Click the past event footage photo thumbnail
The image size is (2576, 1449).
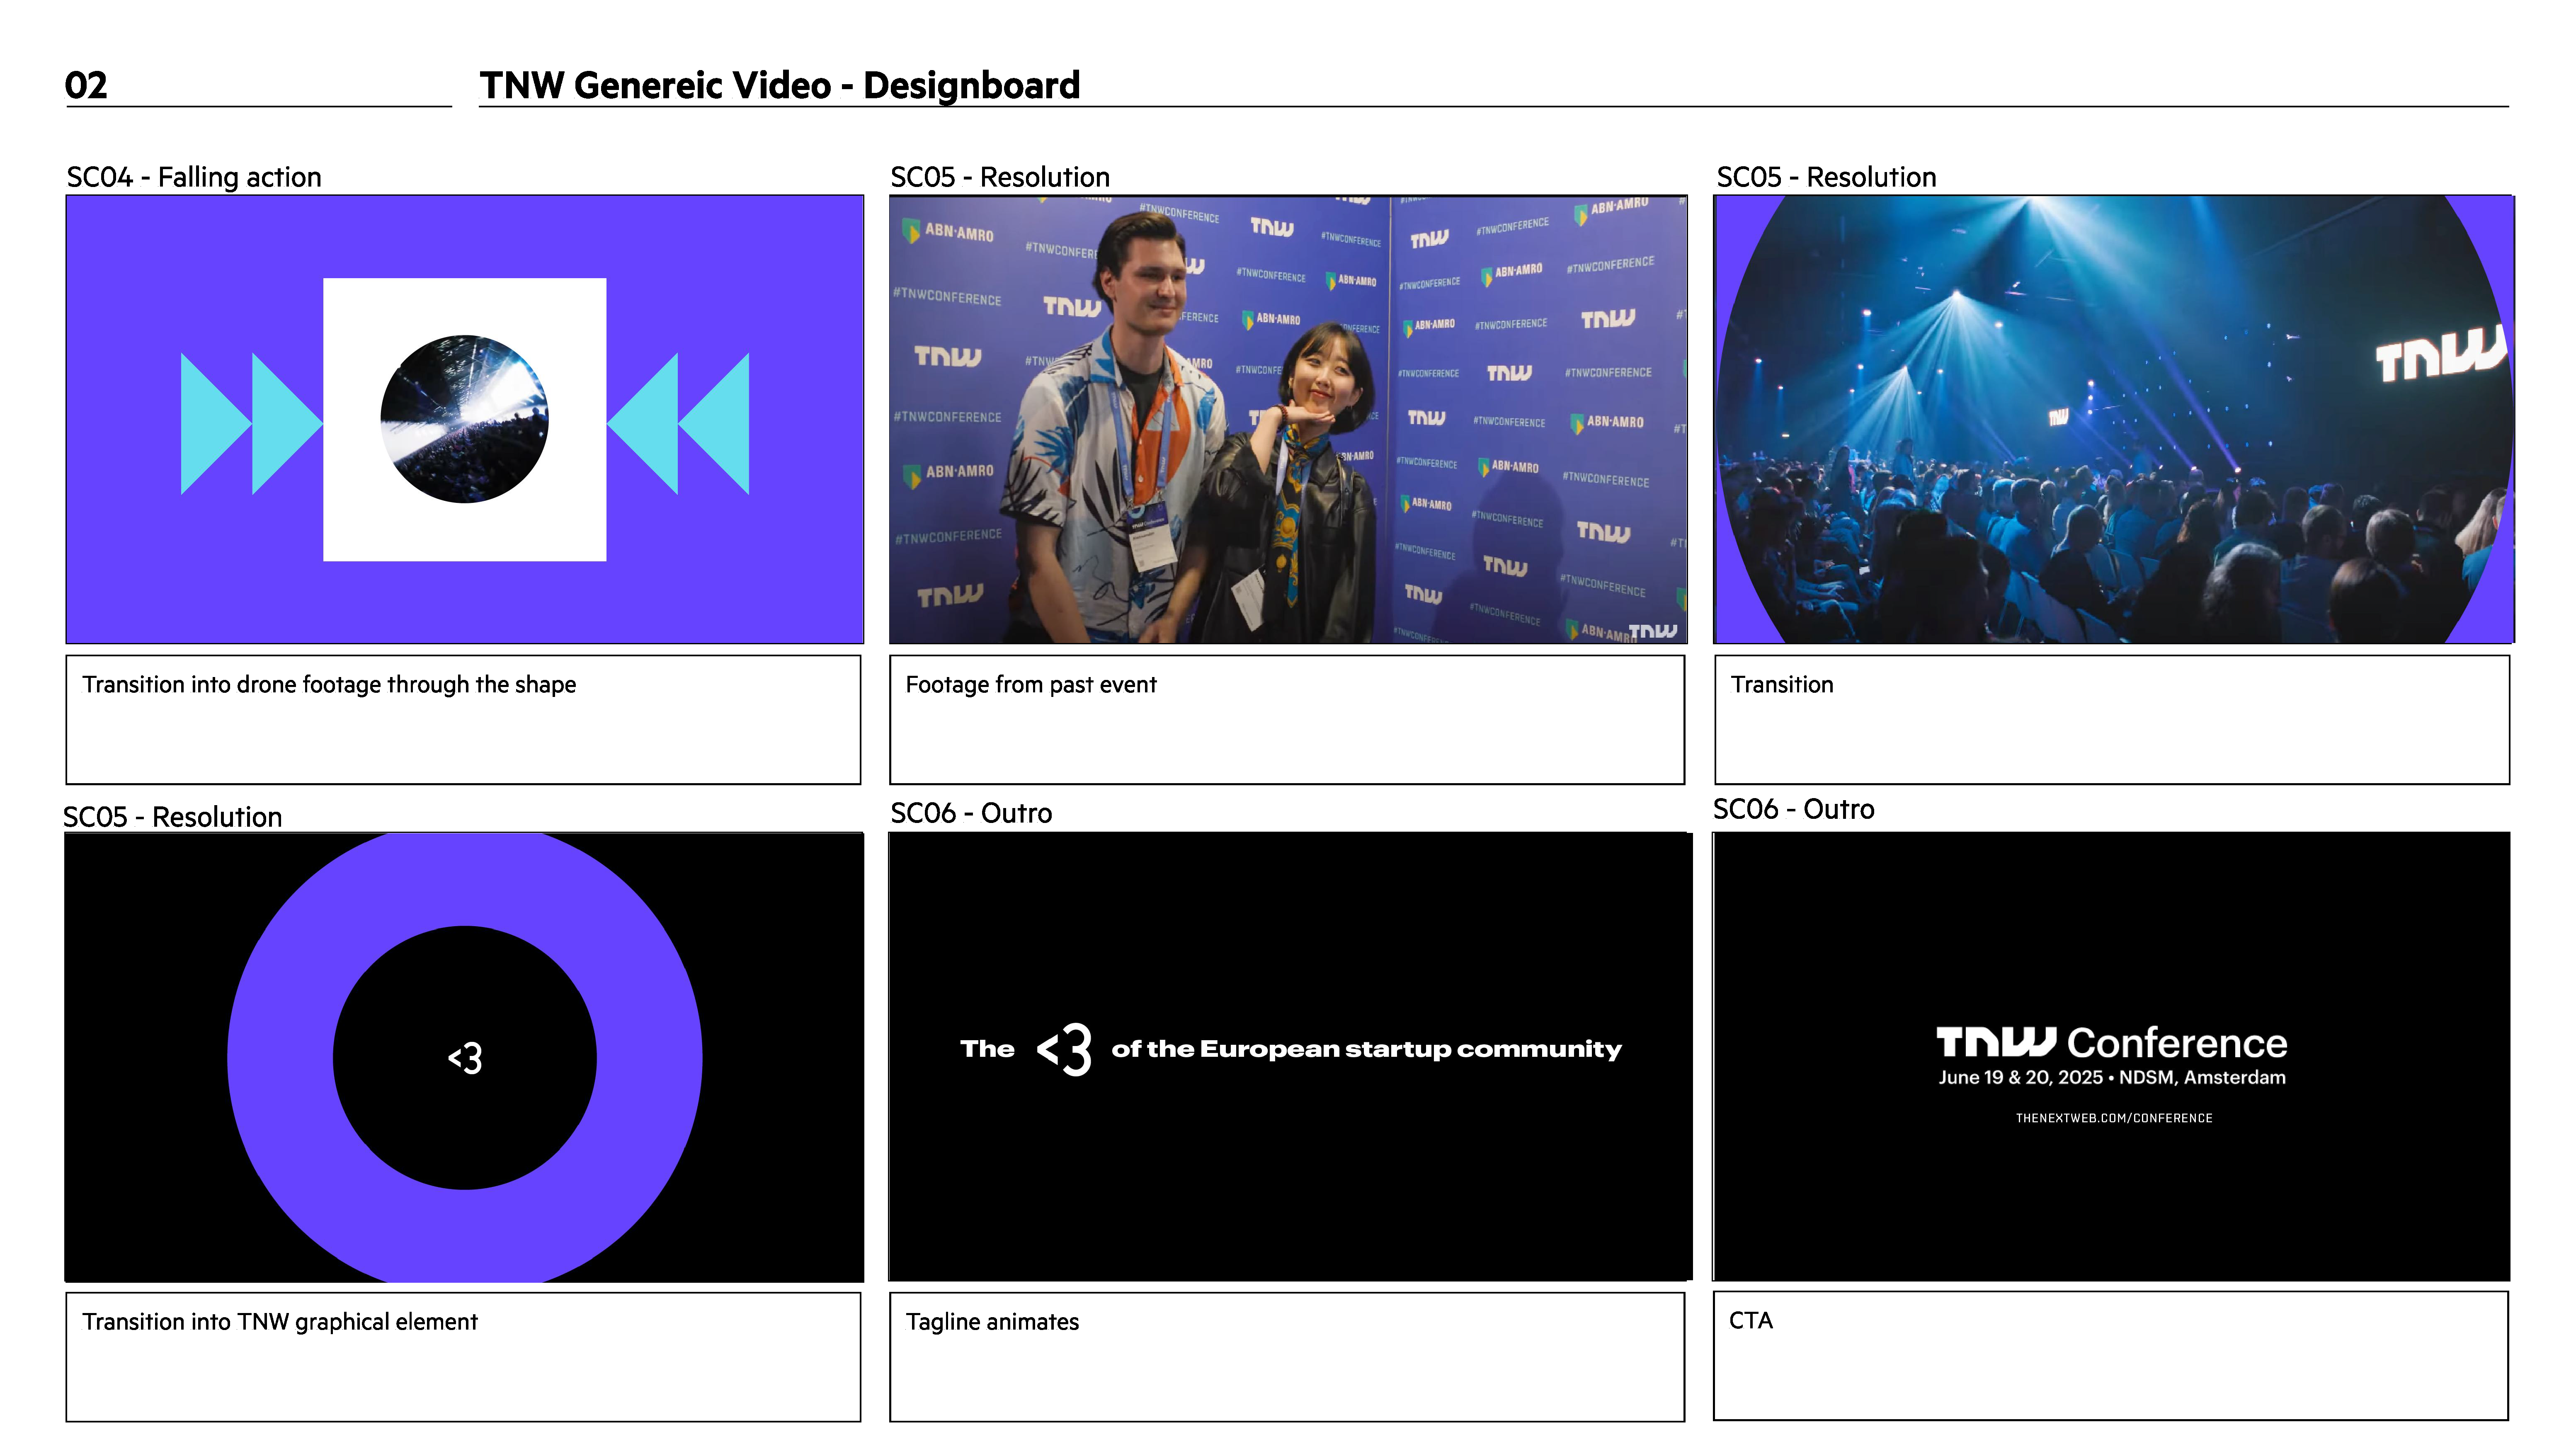(x=1288, y=419)
